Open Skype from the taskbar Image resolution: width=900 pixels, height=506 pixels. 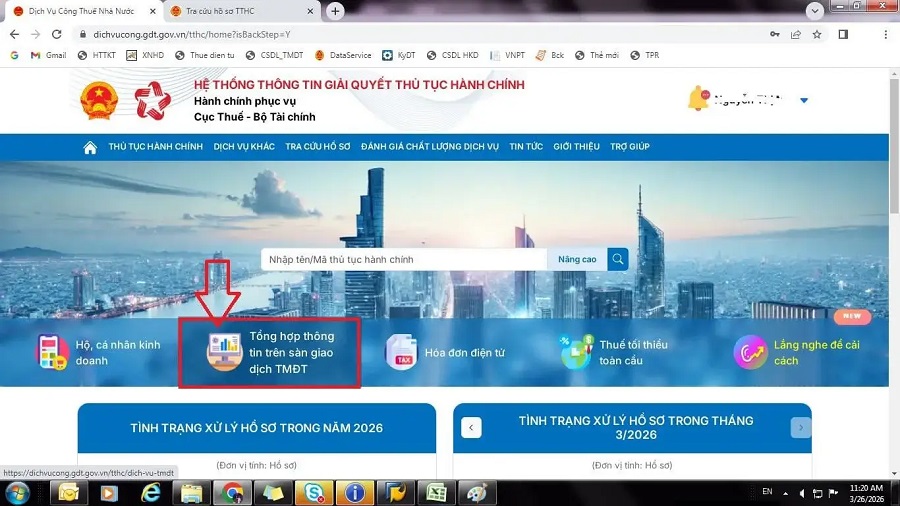click(x=313, y=493)
